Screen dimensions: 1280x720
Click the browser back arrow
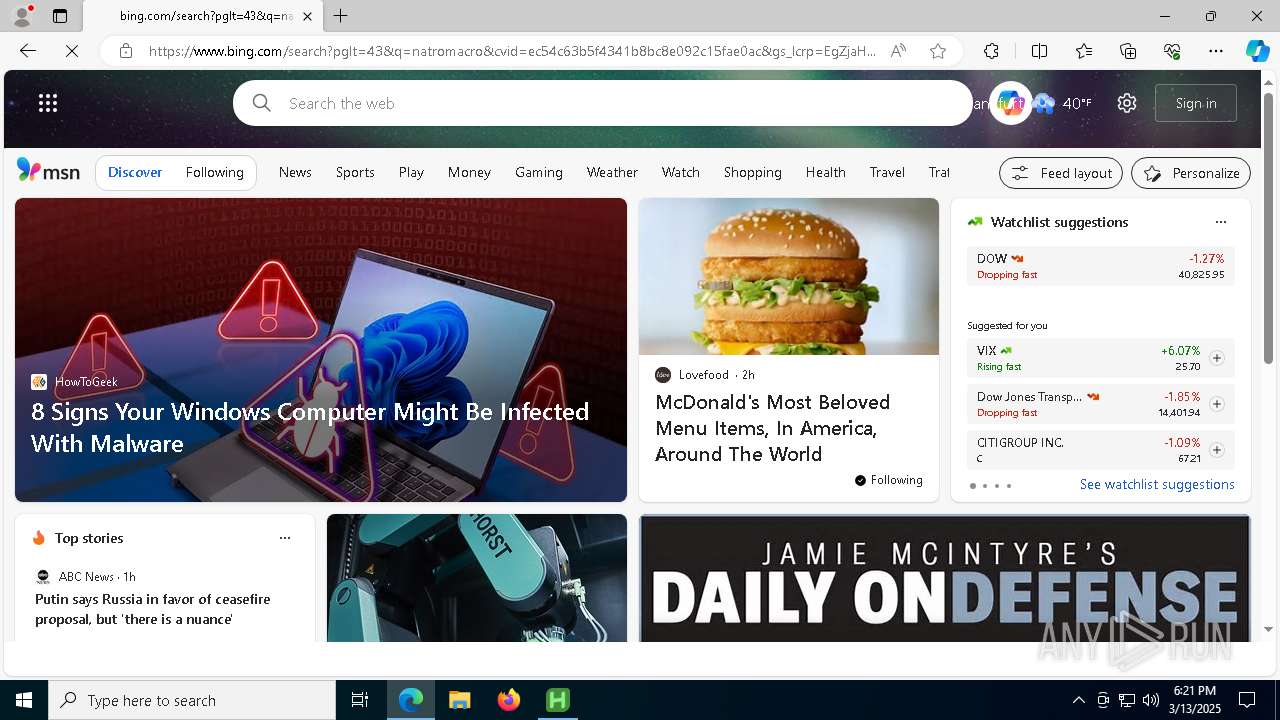28,51
